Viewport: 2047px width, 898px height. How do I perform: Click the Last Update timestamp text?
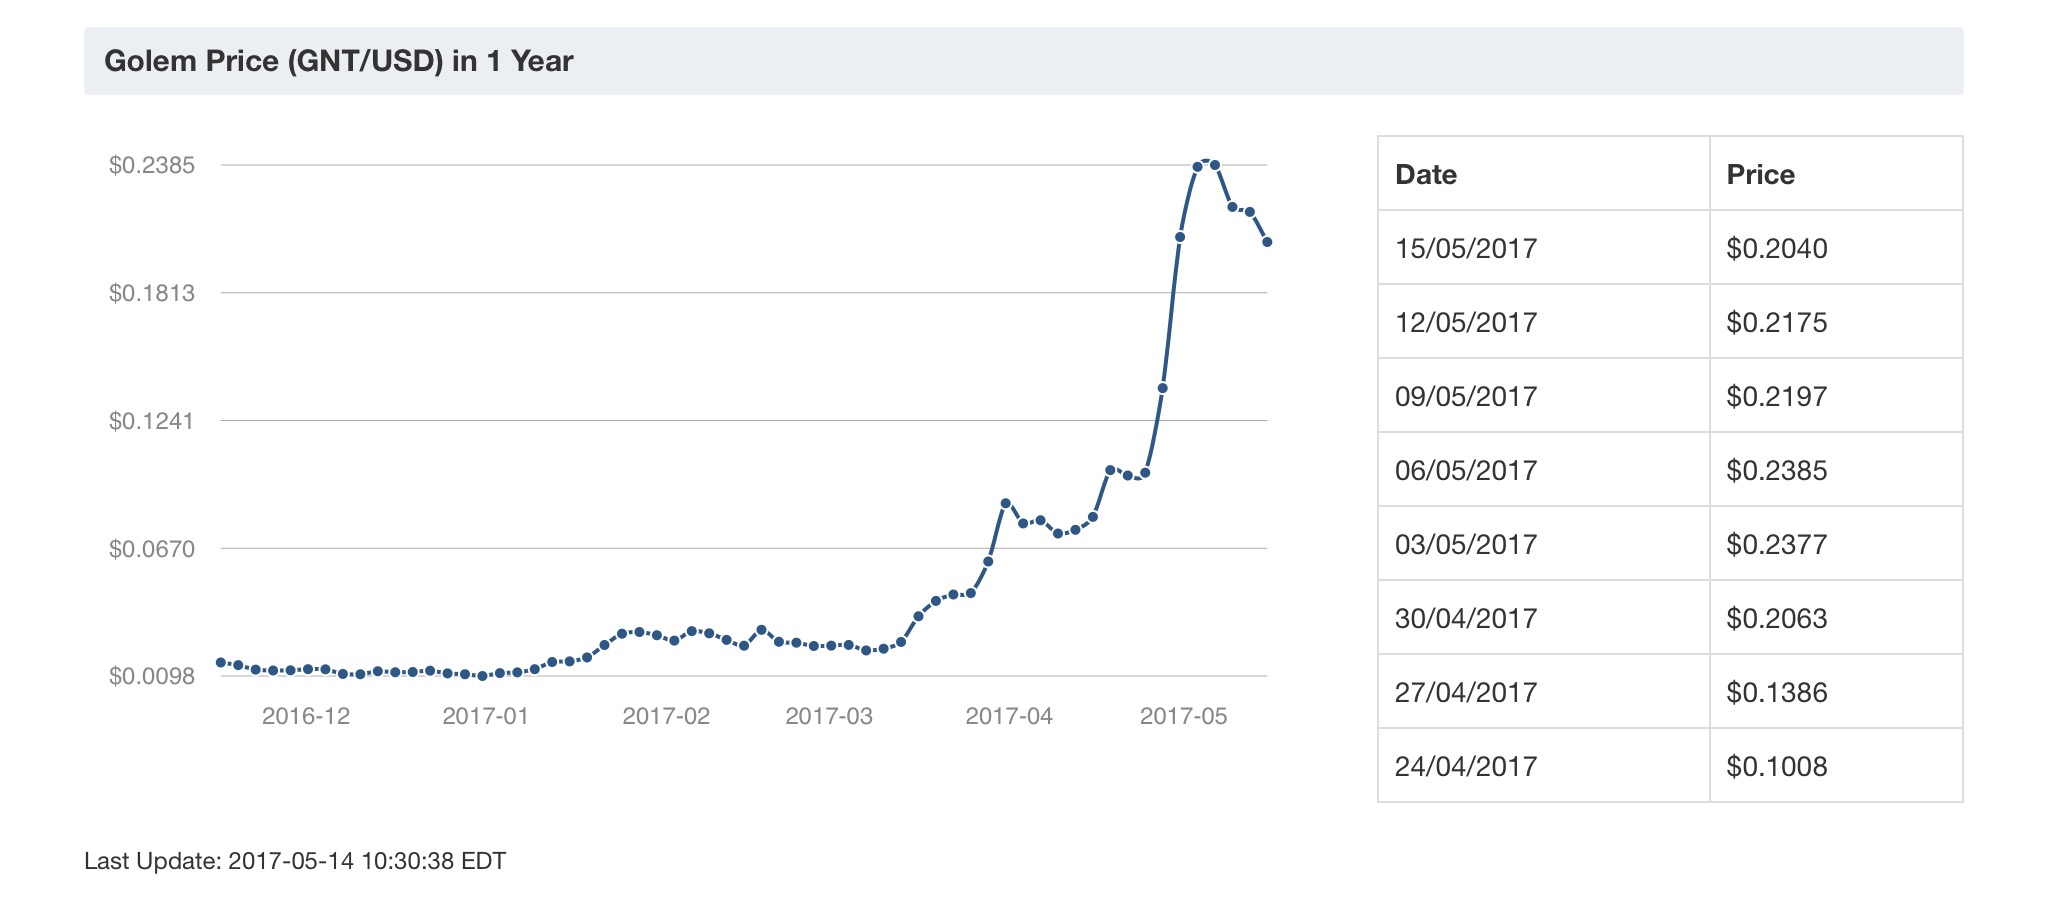coord(295,860)
